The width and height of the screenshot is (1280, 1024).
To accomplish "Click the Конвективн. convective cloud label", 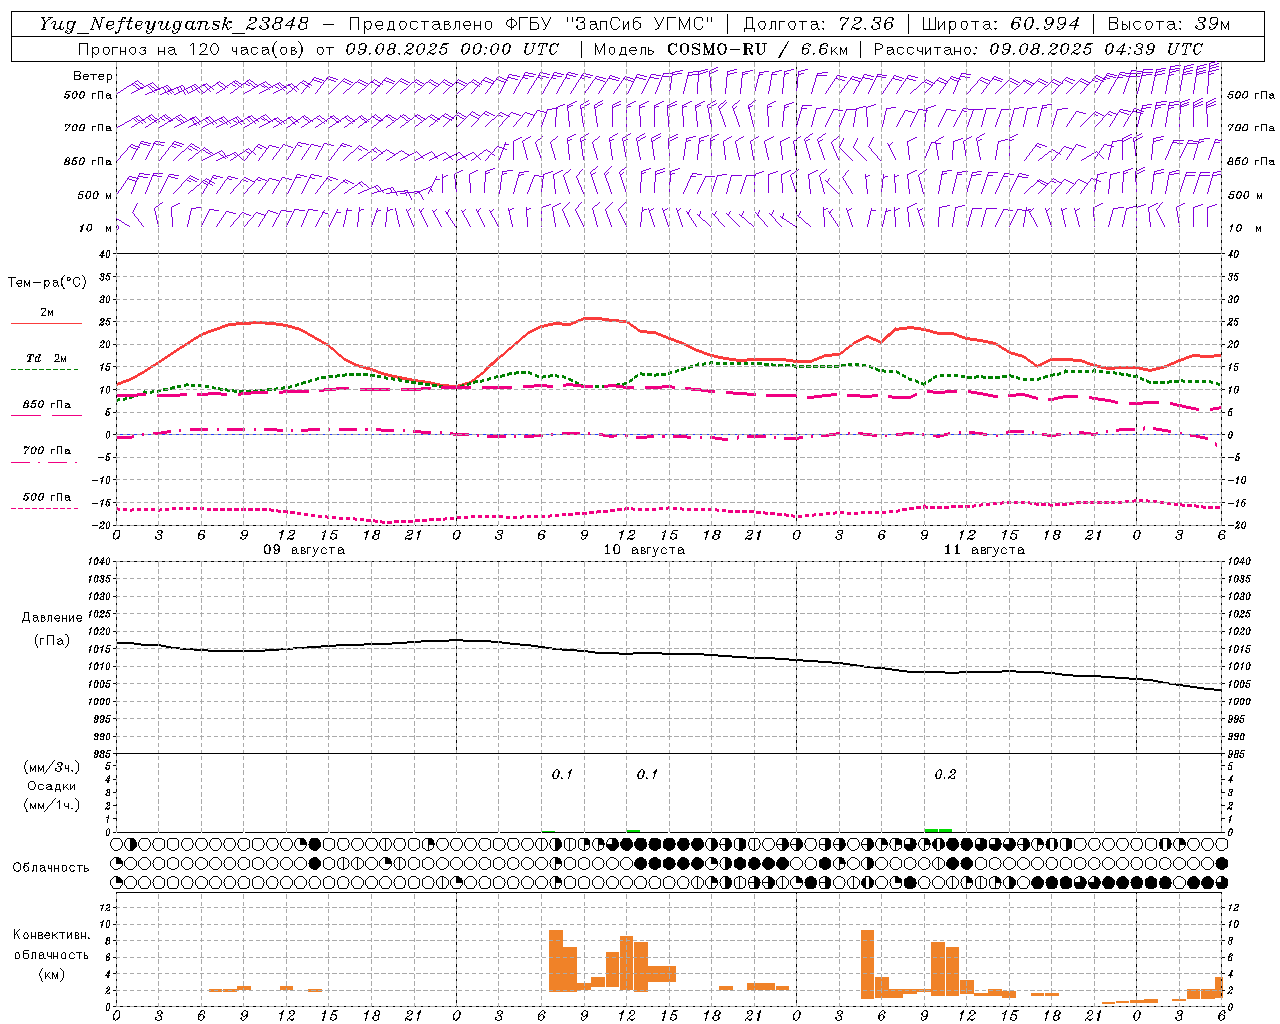I will [x=52, y=935].
